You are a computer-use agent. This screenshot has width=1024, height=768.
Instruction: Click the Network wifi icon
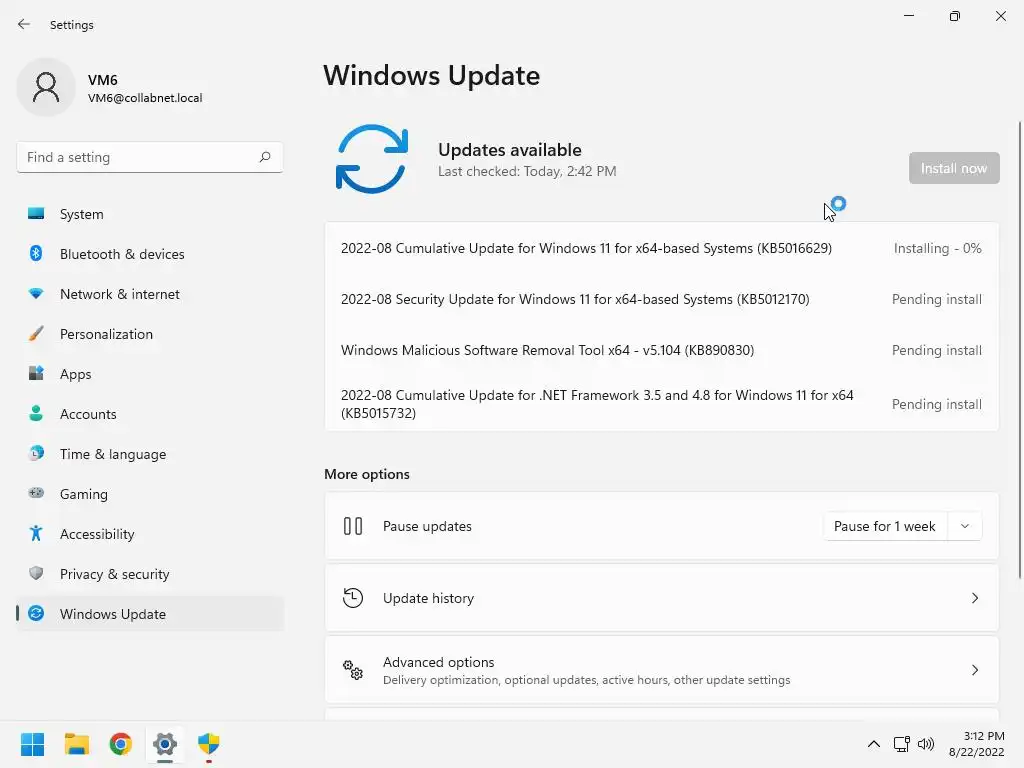coord(36,294)
